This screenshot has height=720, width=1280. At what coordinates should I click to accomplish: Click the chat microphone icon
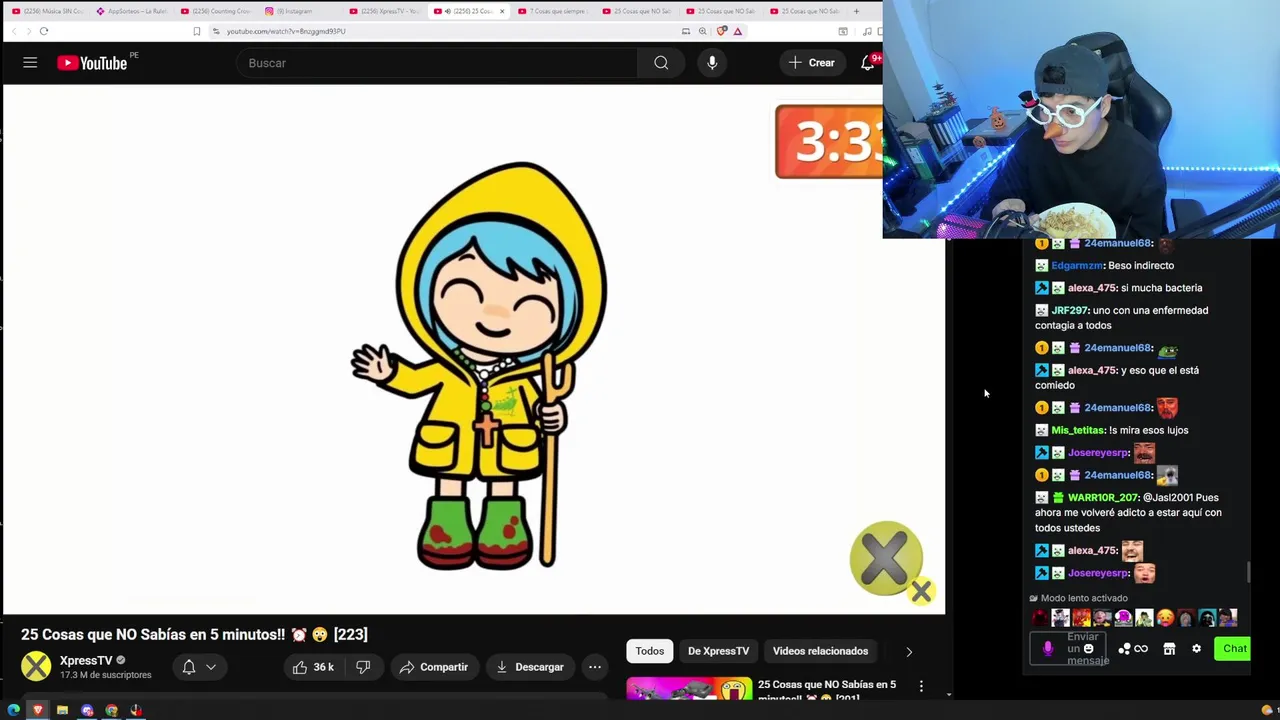click(1048, 649)
